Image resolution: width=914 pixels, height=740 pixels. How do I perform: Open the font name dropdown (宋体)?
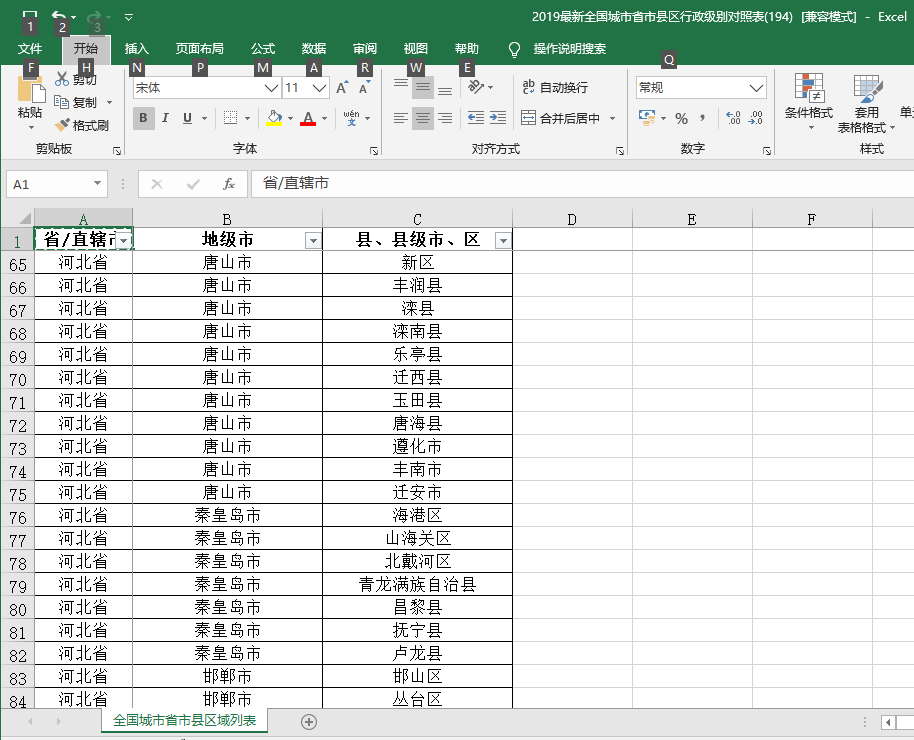[x=271, y=88]
